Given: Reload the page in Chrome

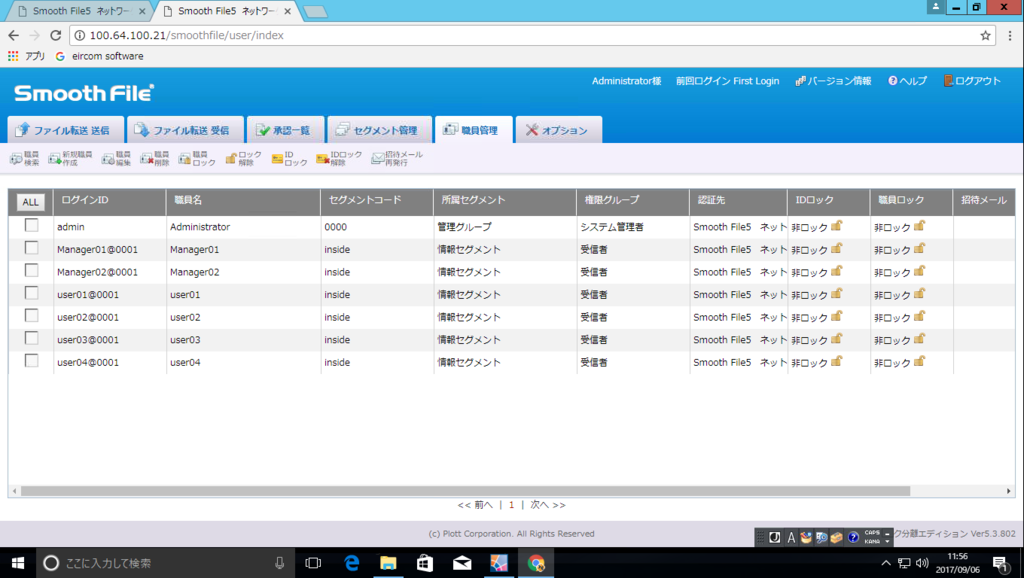Looking at the screenshot, I should [x=56, y=35].
